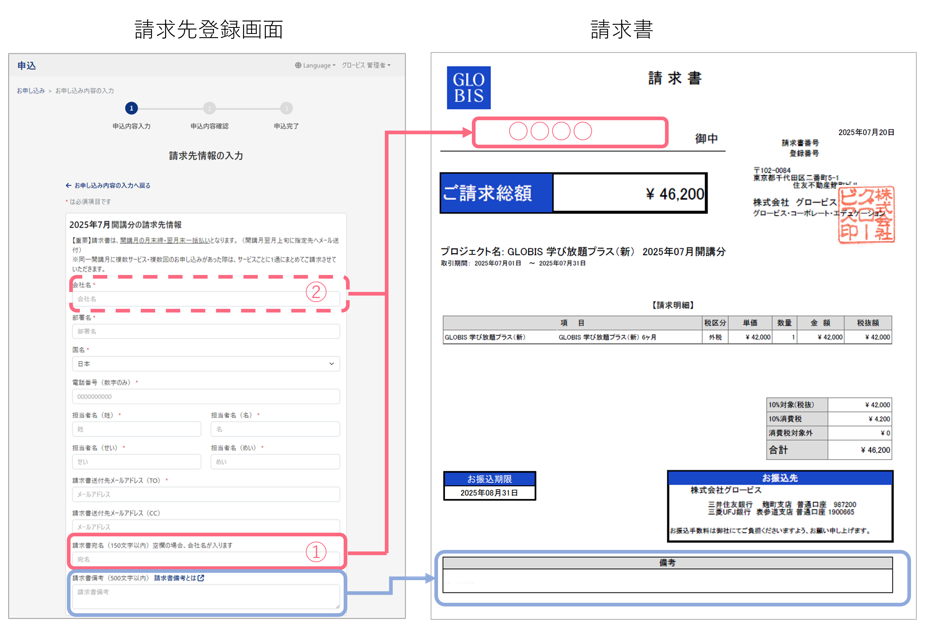Click the 外税 cell in the detail row
Viewport: 930px width, 630px height.
715,337
